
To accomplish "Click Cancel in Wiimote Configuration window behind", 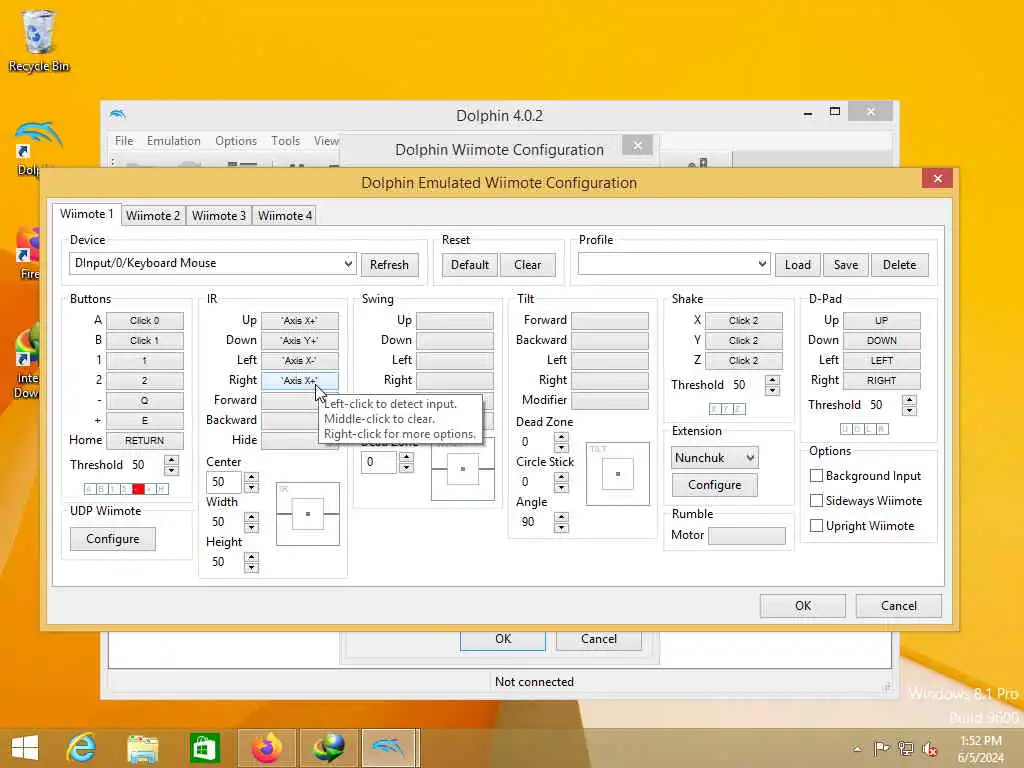I will (598, 639).
